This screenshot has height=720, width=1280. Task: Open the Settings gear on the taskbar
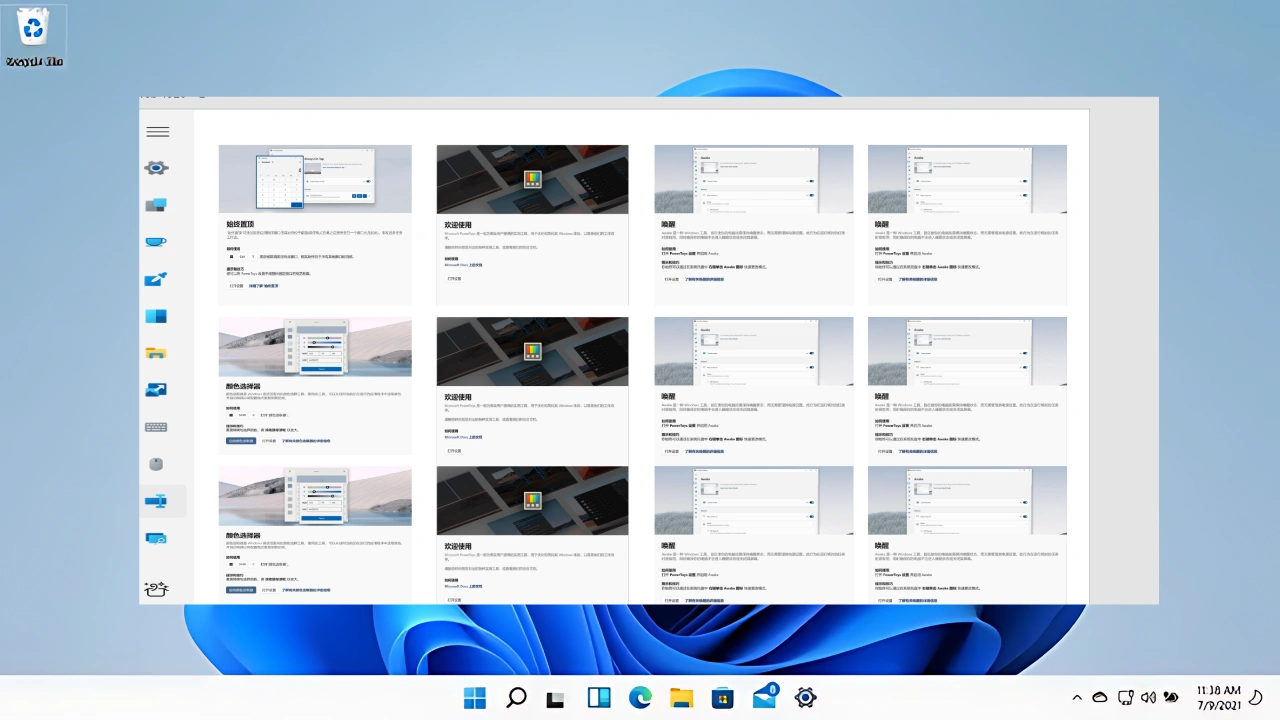805,697
